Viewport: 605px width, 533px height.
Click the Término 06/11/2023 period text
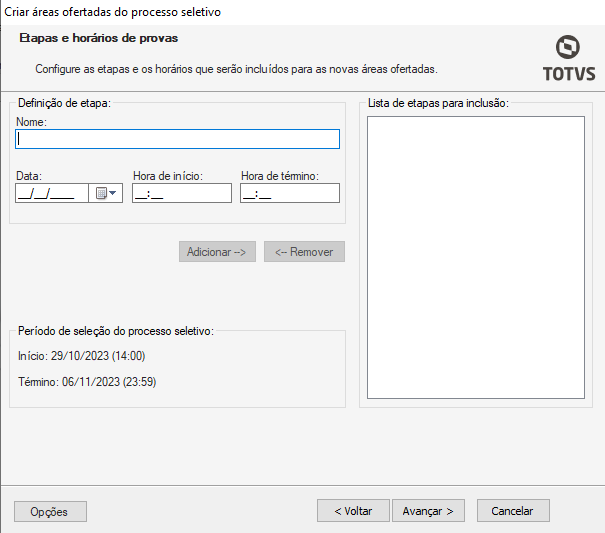coord(87,382)
